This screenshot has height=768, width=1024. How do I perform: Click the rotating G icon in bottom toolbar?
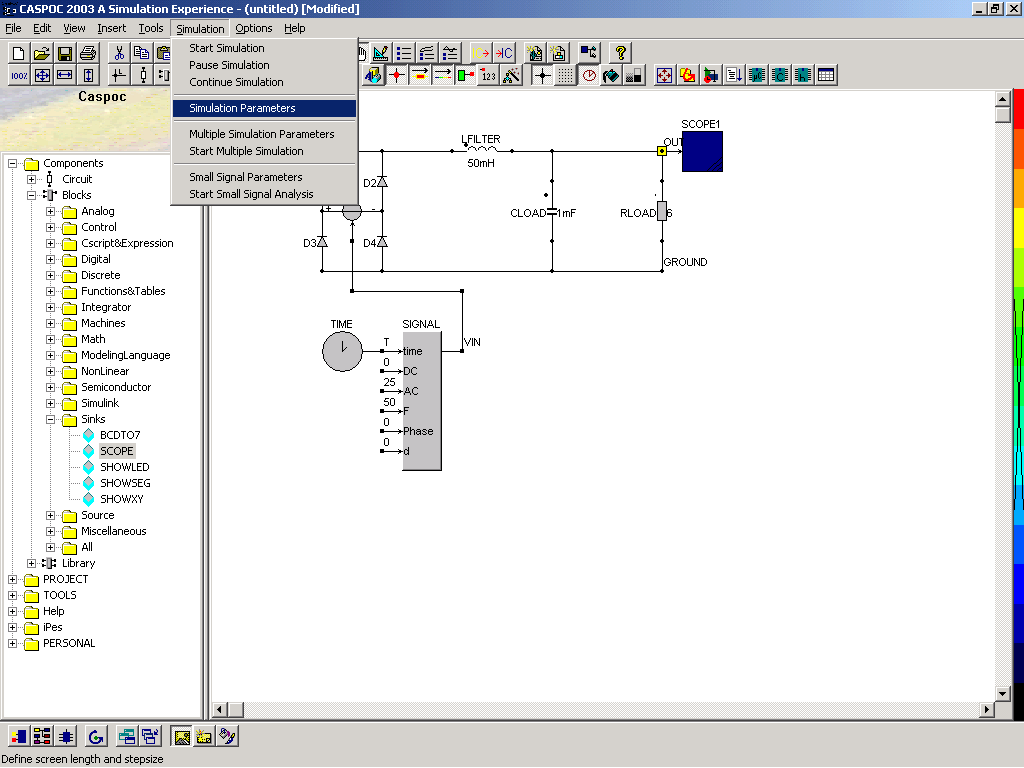96,737
